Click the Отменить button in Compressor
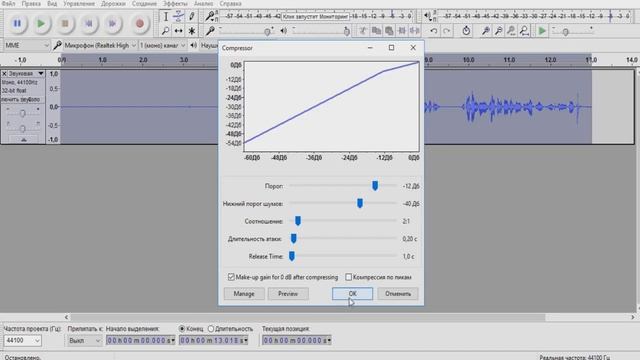This screenshot has height=360, width=640. [x=398, y=294]
